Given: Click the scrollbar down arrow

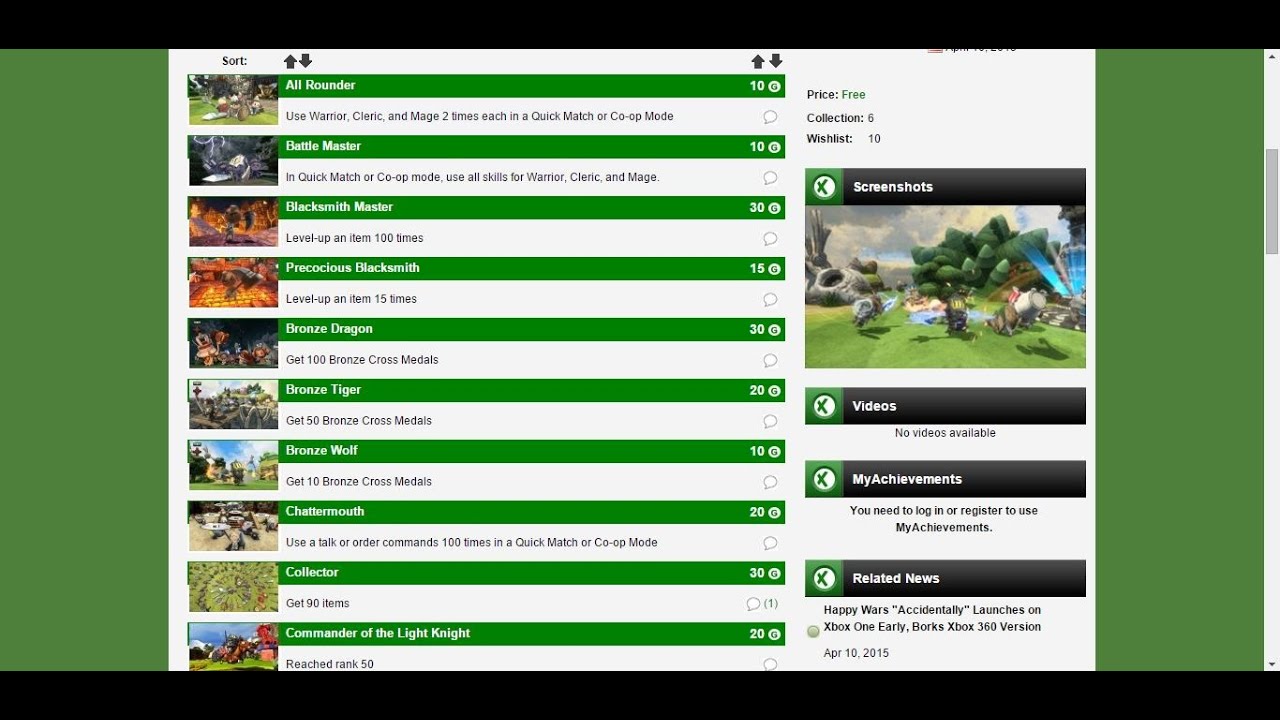Looking at the screenshot, I should tap(1272, 664).
